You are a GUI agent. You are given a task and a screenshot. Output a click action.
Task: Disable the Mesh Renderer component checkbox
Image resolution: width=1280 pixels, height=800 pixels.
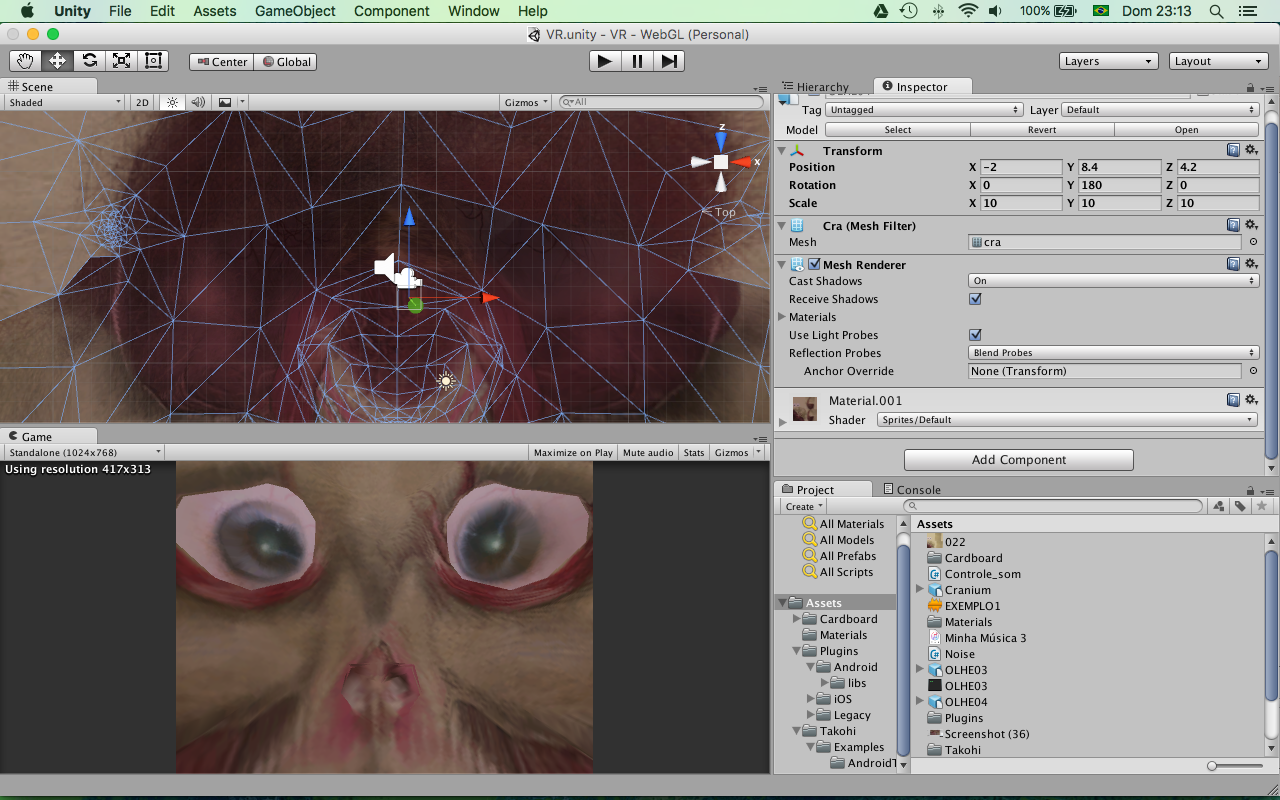pos(814,265)
